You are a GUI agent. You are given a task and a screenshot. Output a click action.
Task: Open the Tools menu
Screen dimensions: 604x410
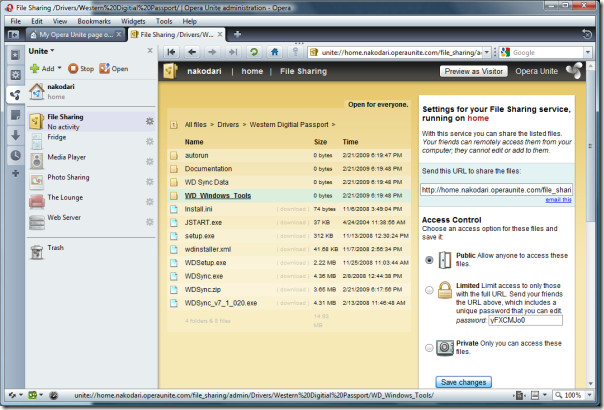pos(164,21)
